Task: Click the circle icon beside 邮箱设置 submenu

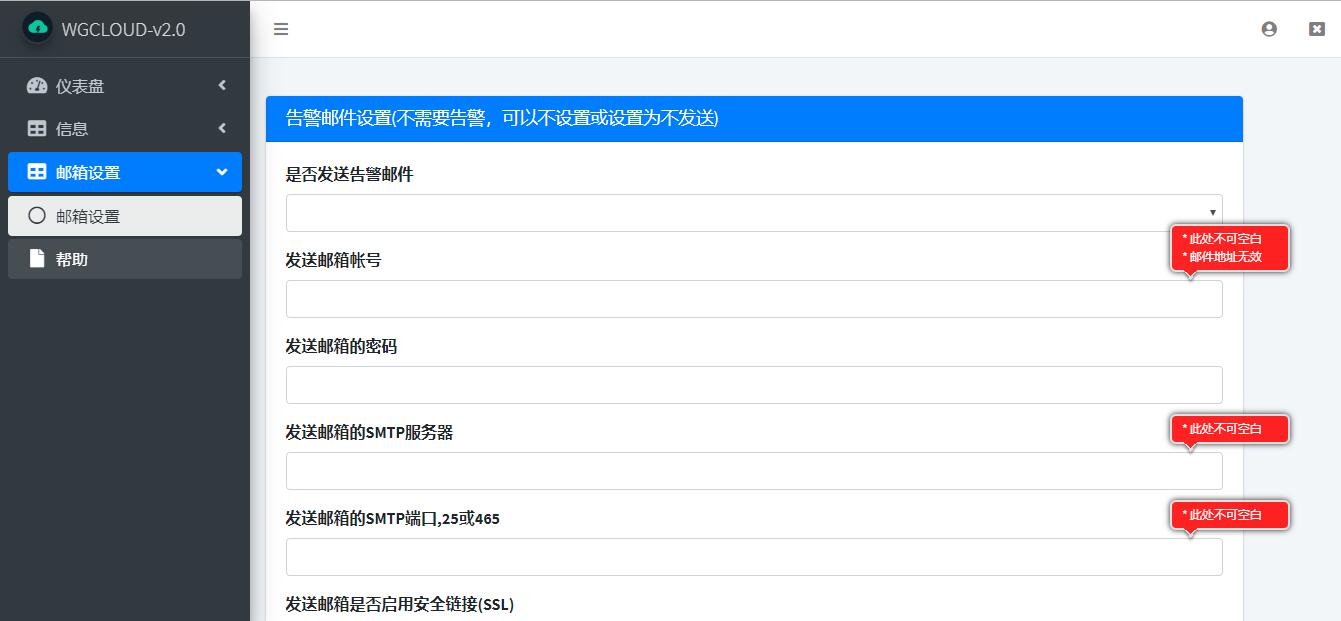Action: click(37, 215)
